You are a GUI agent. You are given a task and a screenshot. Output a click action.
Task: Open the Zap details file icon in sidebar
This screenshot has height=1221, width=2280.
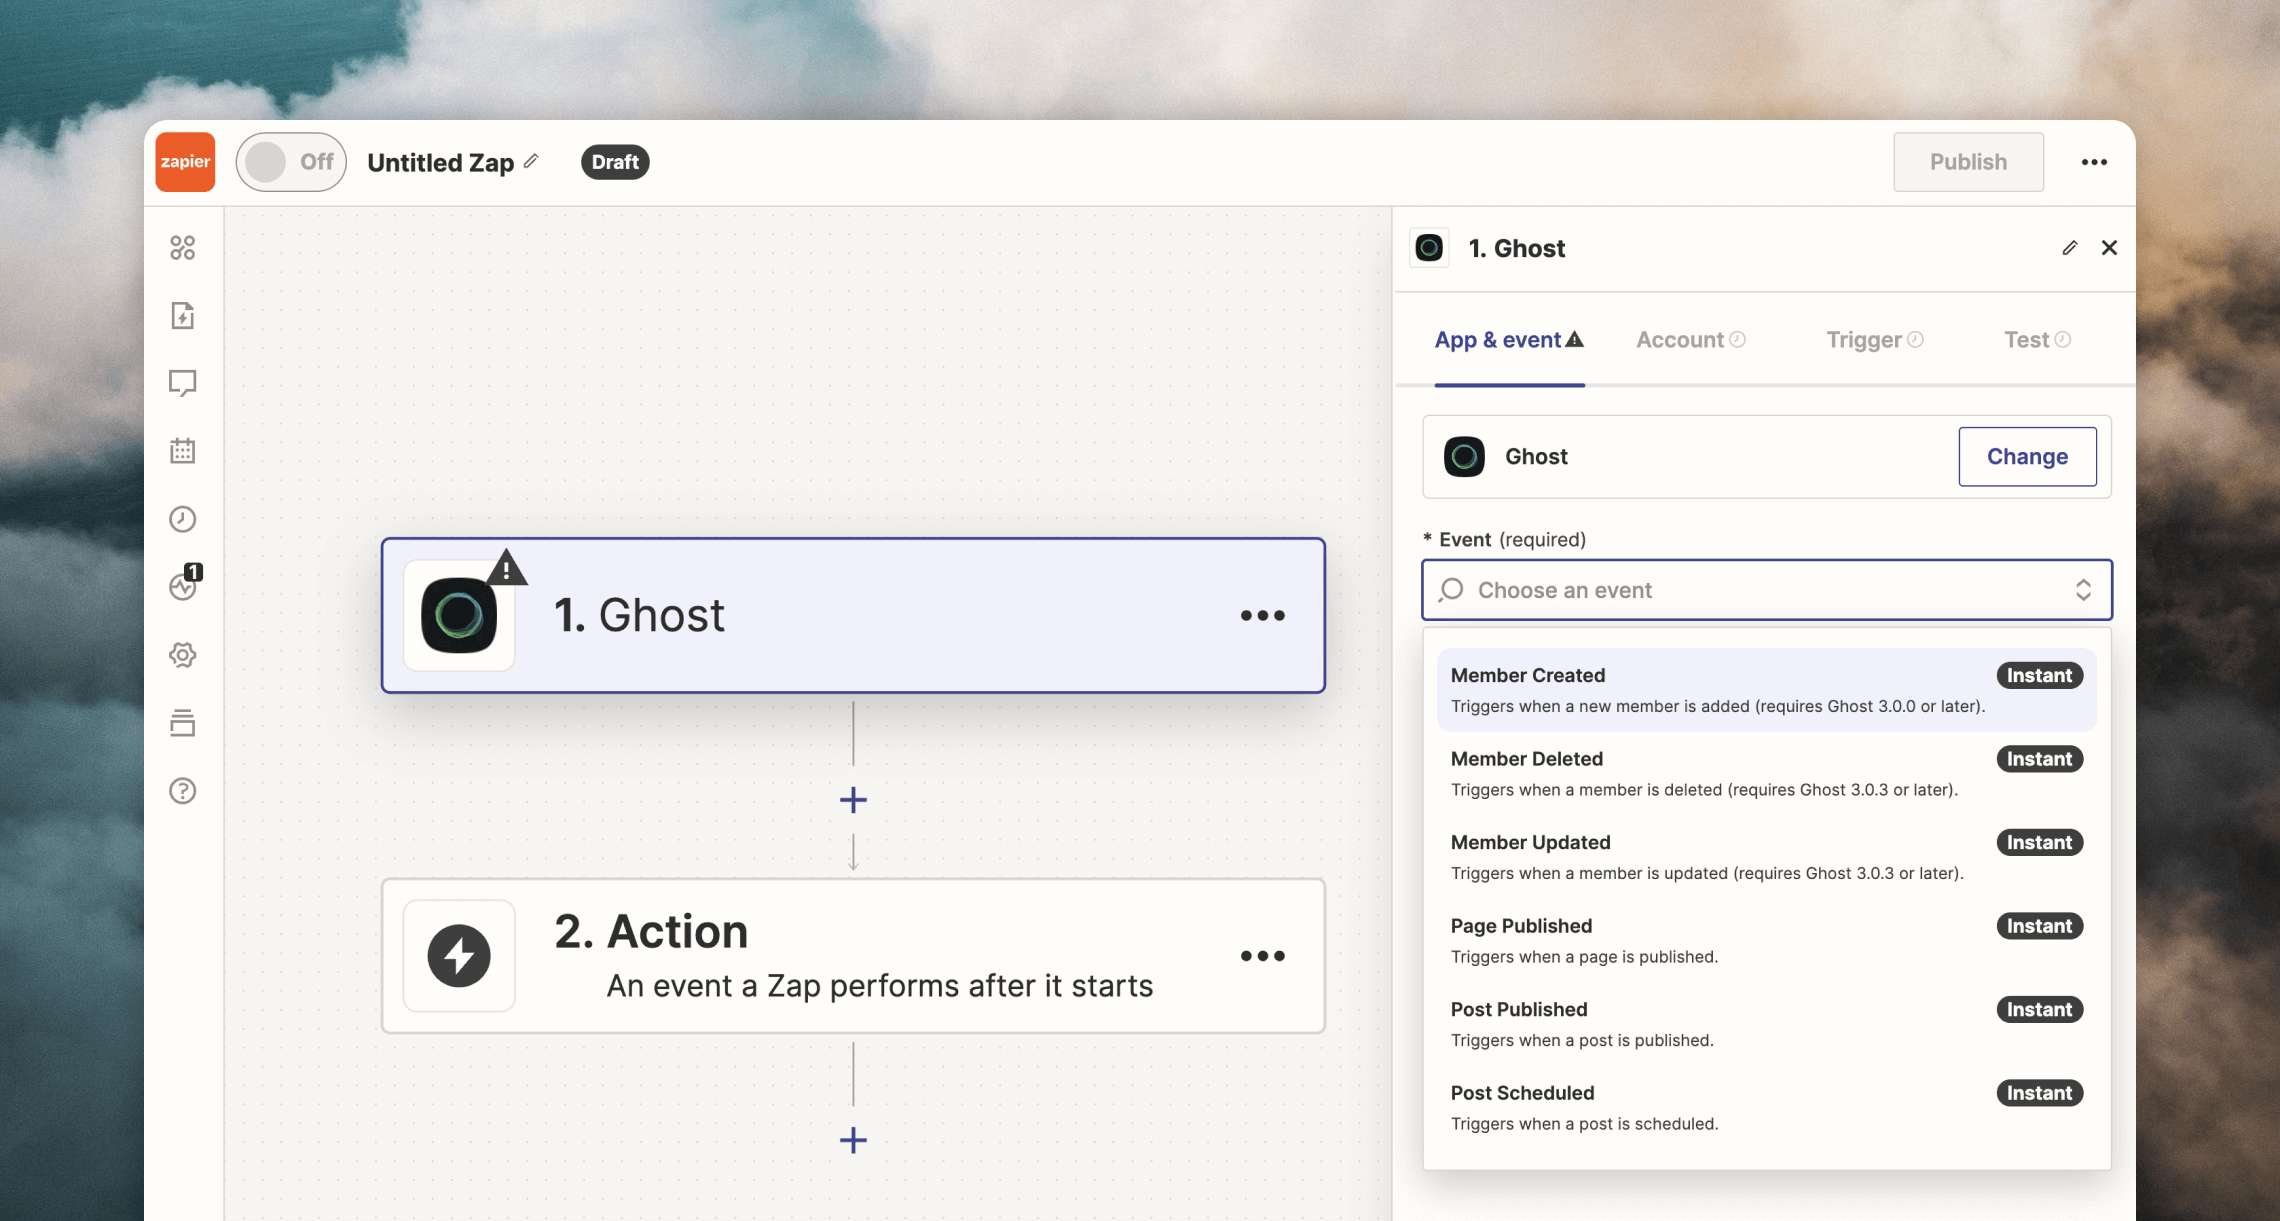[x=183, y=316]
